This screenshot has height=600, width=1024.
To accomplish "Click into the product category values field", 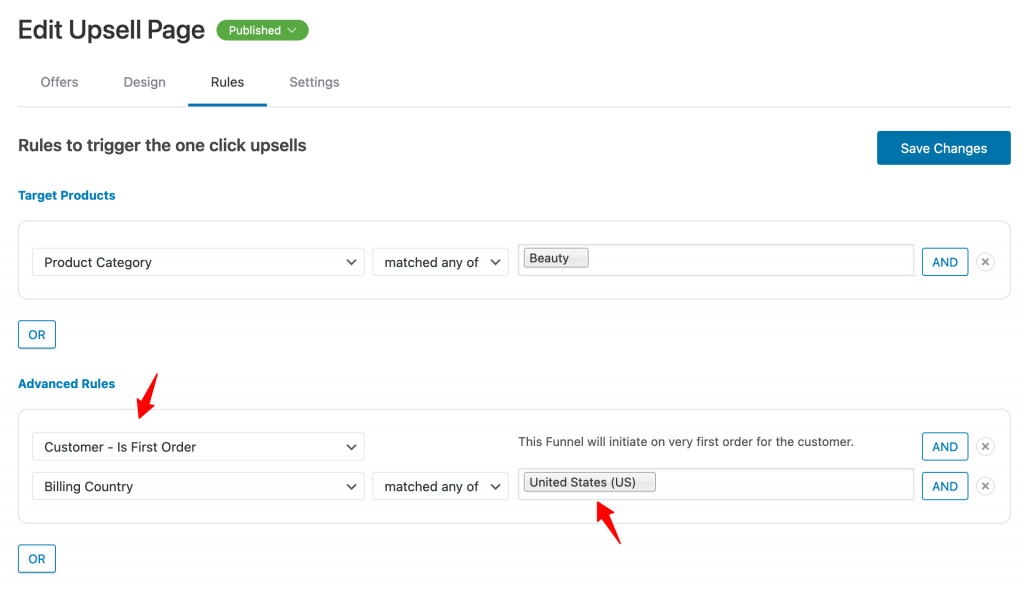I will (716, 260).
